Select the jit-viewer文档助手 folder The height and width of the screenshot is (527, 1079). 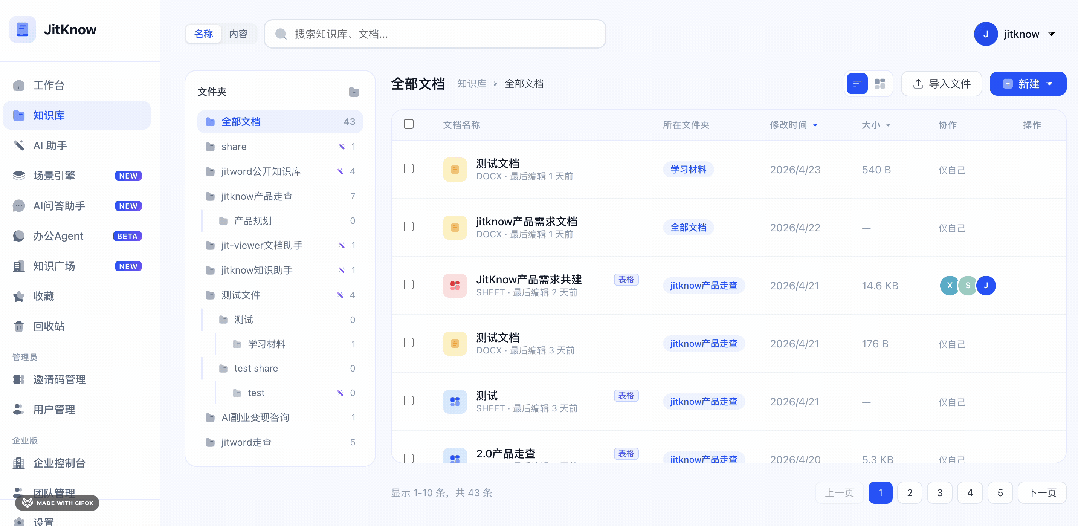pos(280,246)
